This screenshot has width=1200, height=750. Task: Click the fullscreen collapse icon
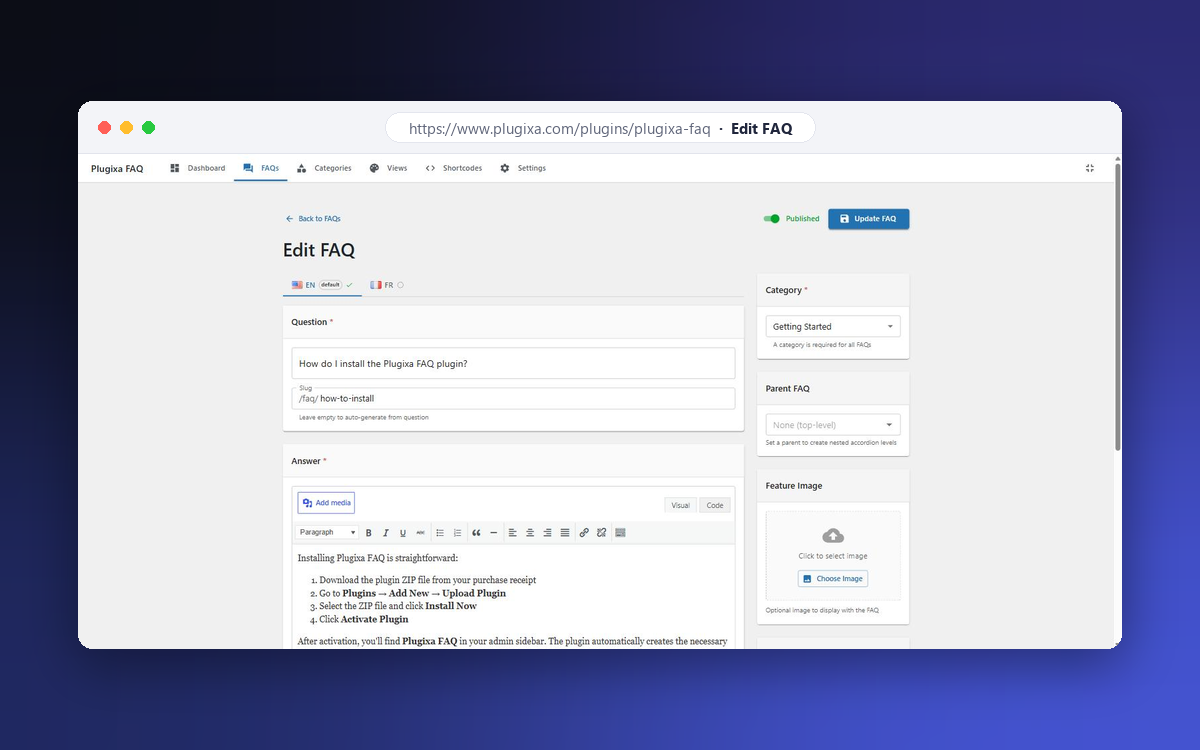[x=1090, y=168]
